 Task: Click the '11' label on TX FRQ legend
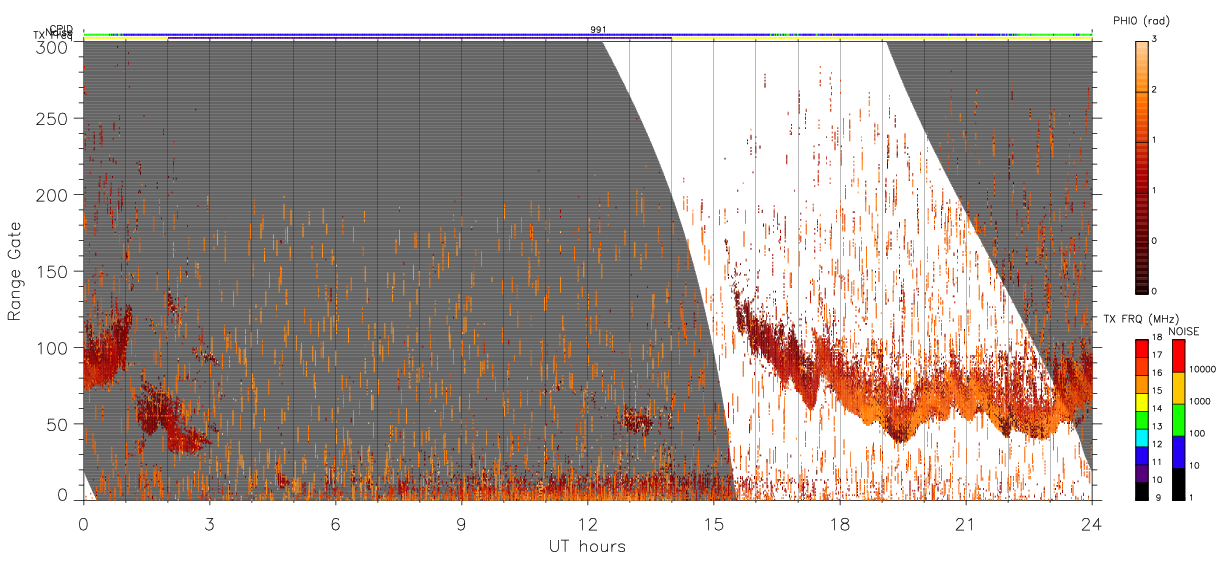1157,462
